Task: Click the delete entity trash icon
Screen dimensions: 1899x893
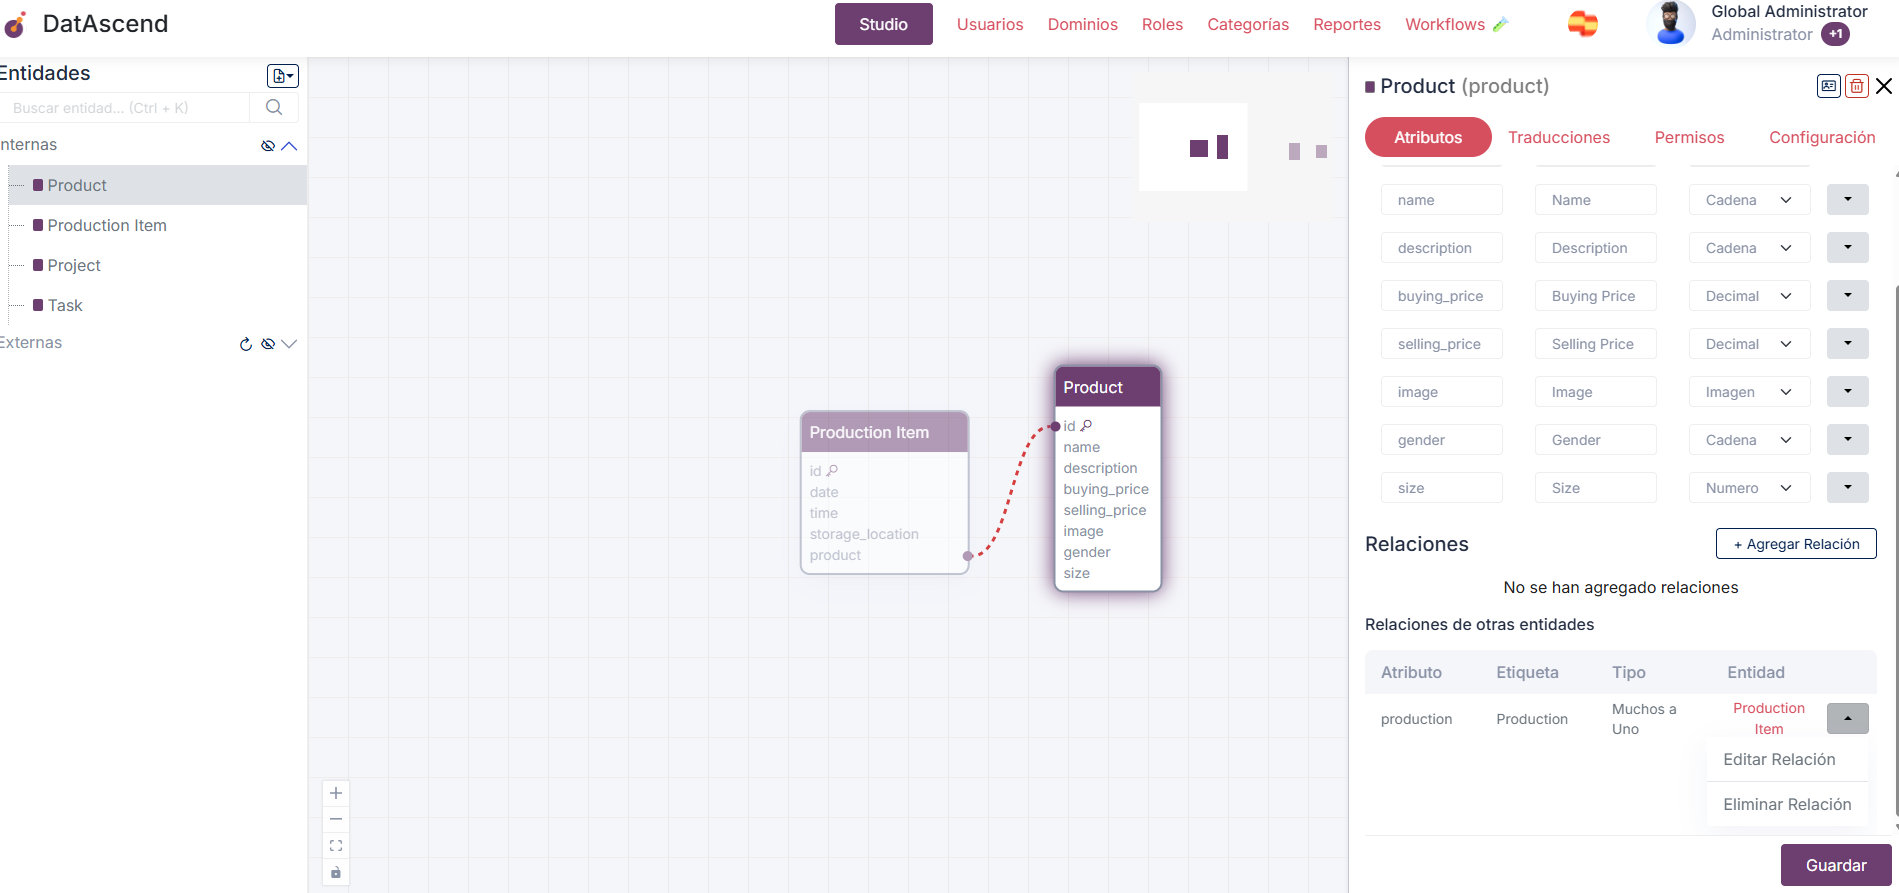Action: [1856, 86]
